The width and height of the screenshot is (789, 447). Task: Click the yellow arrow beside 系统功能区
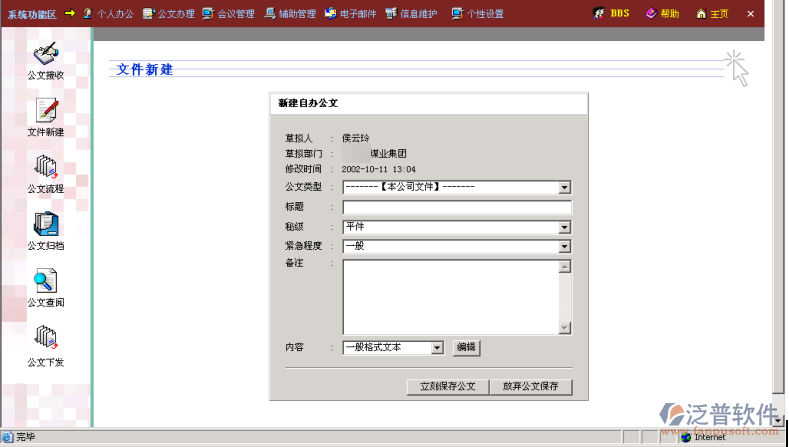click(x=69, y=13)
